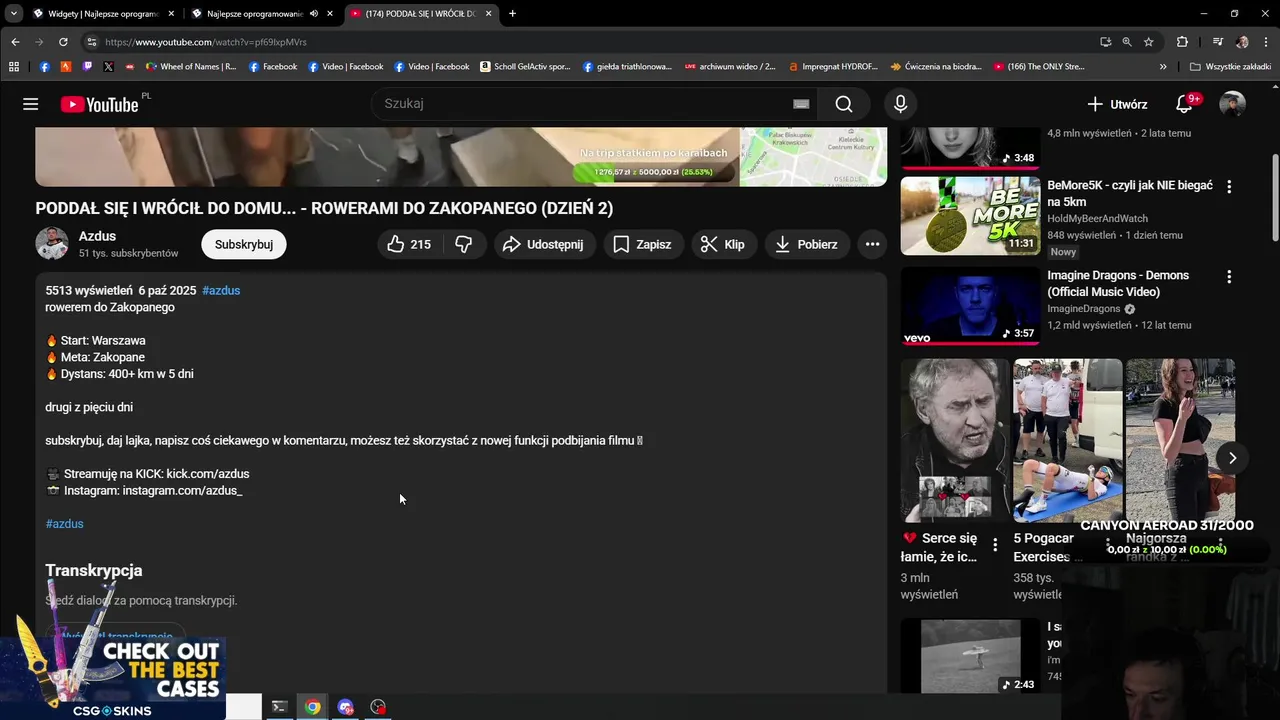Open the account avatar menu

coord(1232,104)
